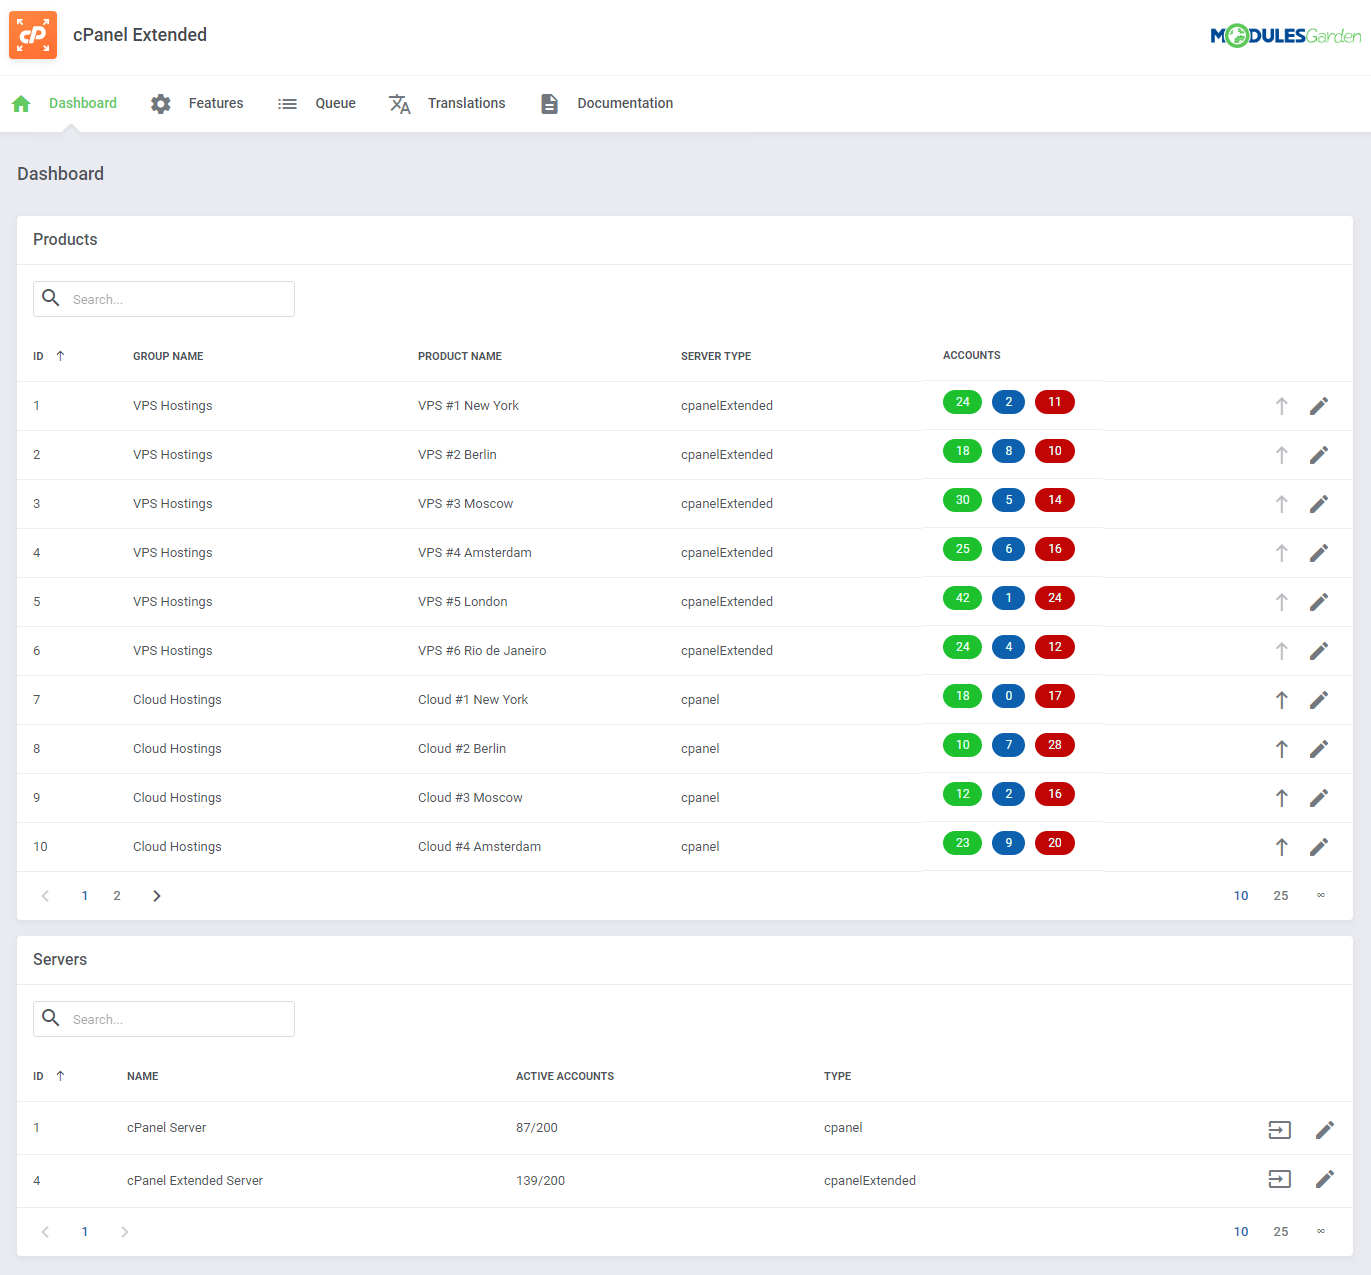This screenshot has height=1275, width=1371.
Task: Open the Dashboard tab
Action: tap(64, 103)
